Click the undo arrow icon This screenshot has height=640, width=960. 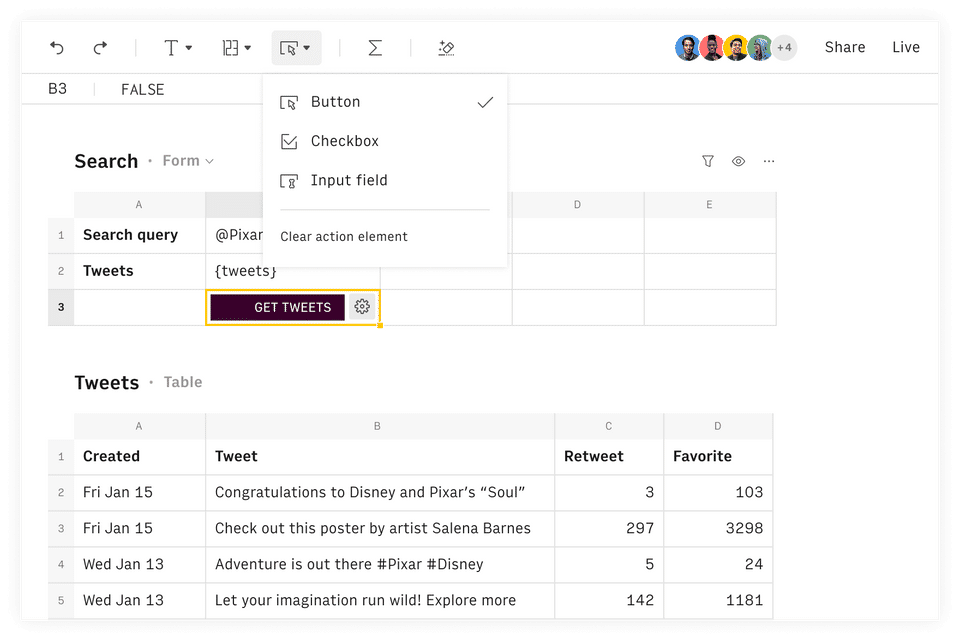[x=57, y=48]
